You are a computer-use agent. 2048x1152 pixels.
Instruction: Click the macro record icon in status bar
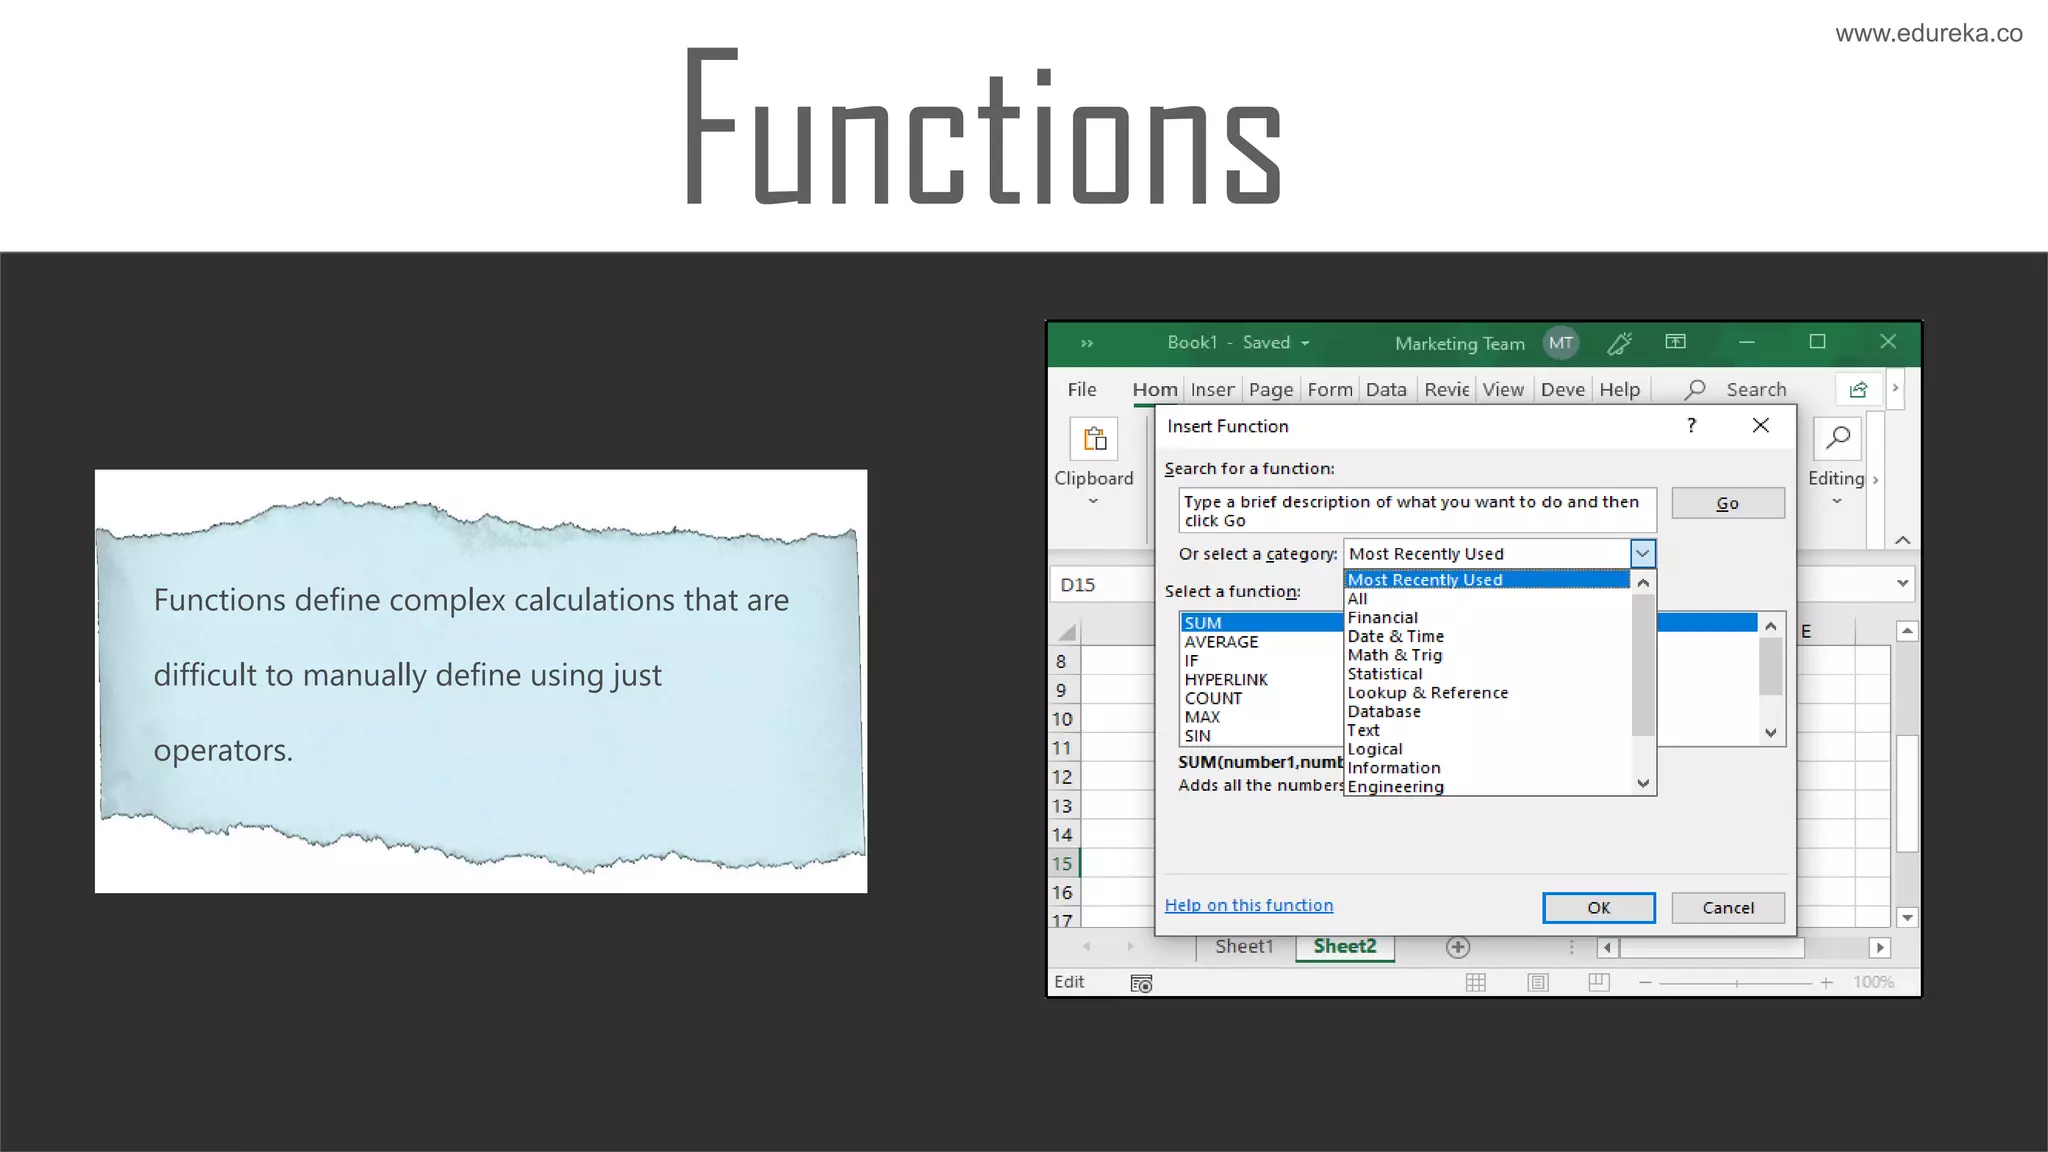click(x=1141, y=983)
